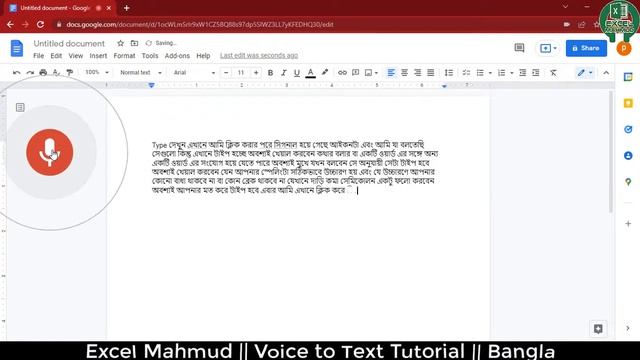The width and height of the screenshot is (640, 360).
Task: Open the Keep side panel
Action: (628, 103)
